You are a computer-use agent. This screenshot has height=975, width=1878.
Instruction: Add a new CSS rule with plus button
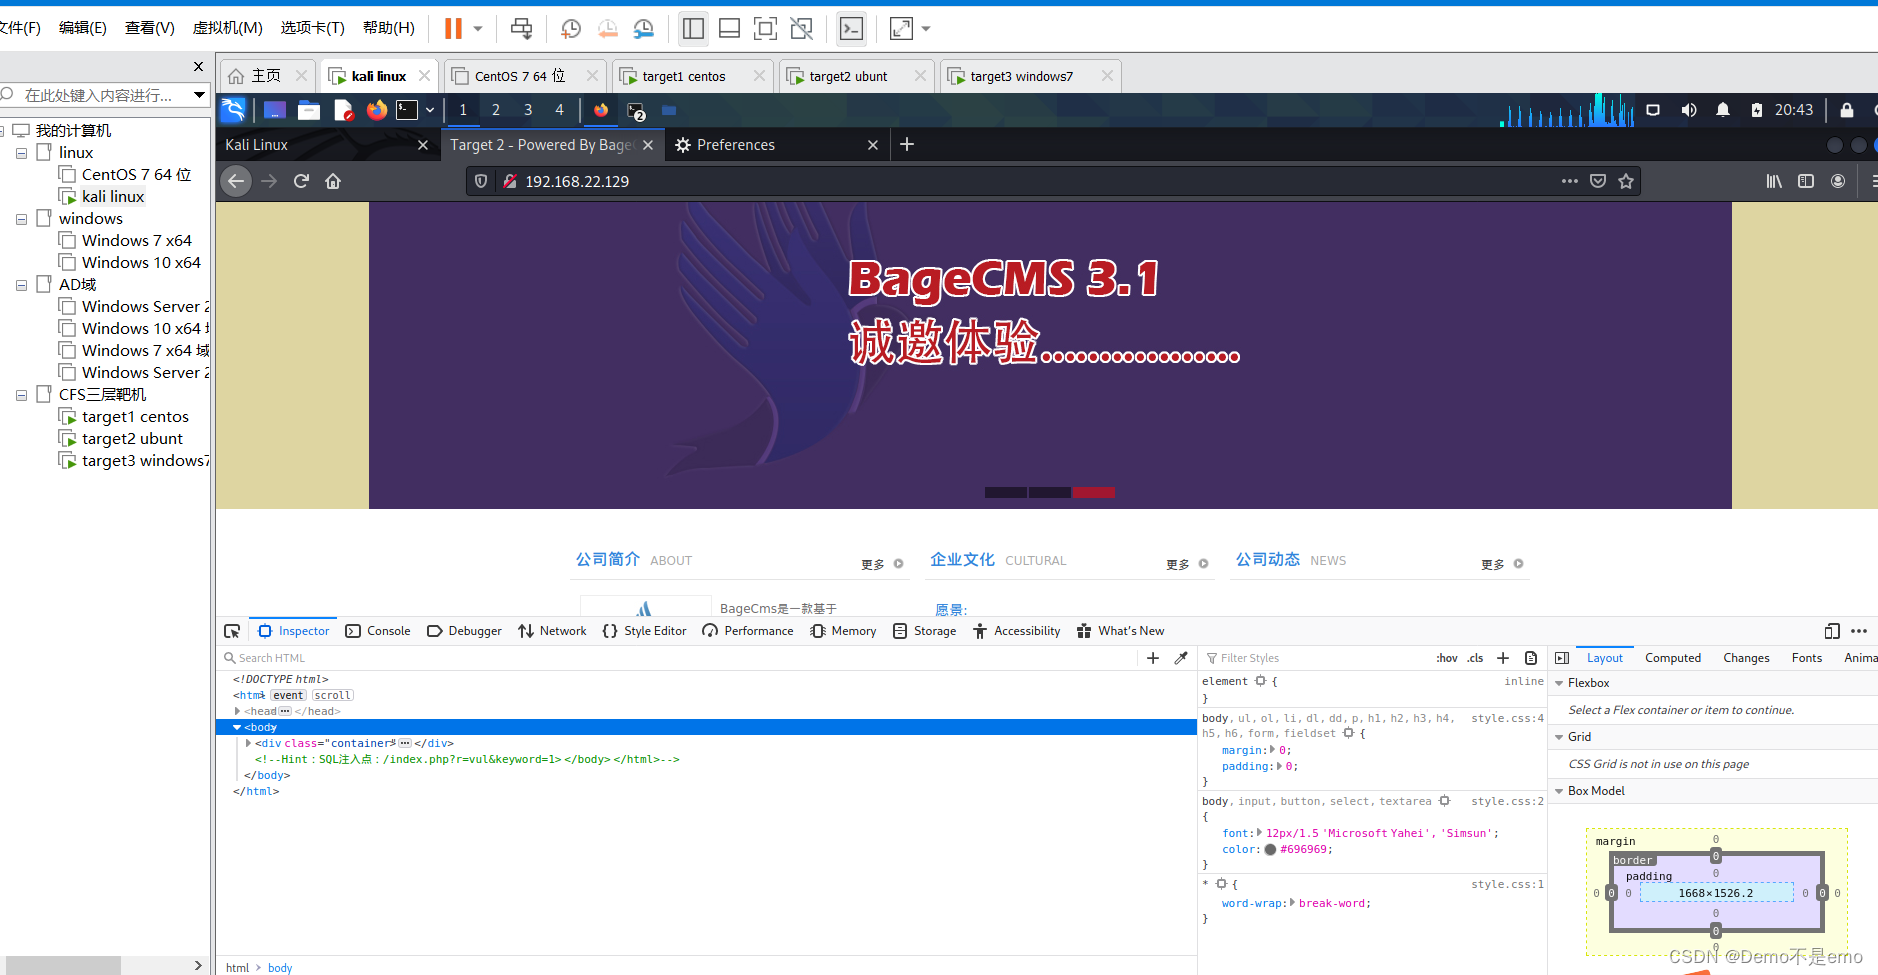tap(1502, 658)
